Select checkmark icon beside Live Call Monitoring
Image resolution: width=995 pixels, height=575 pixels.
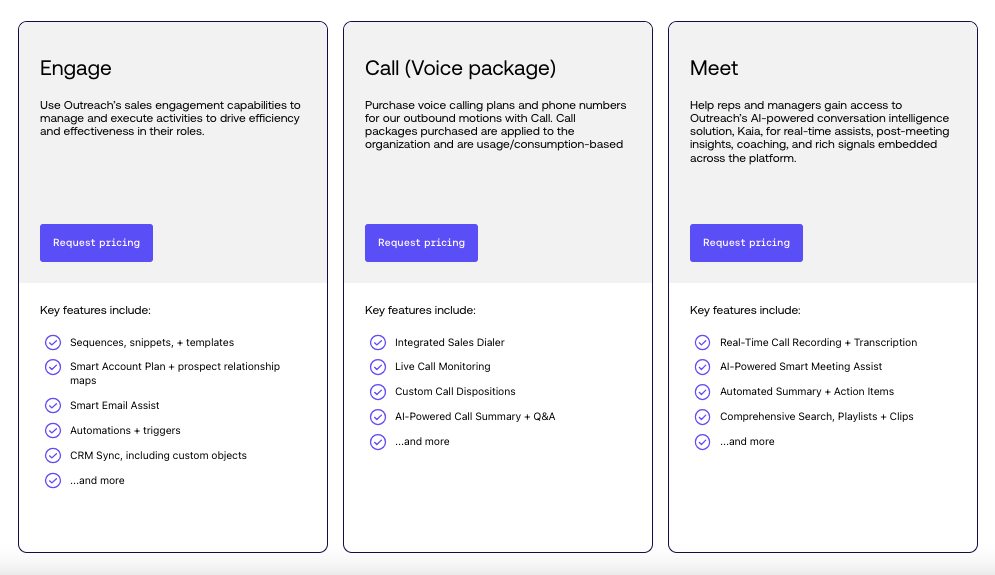click(378, 367)
